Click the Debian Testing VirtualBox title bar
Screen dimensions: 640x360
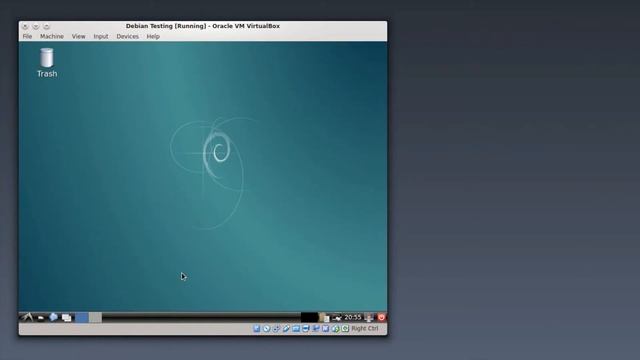(203, 26)
